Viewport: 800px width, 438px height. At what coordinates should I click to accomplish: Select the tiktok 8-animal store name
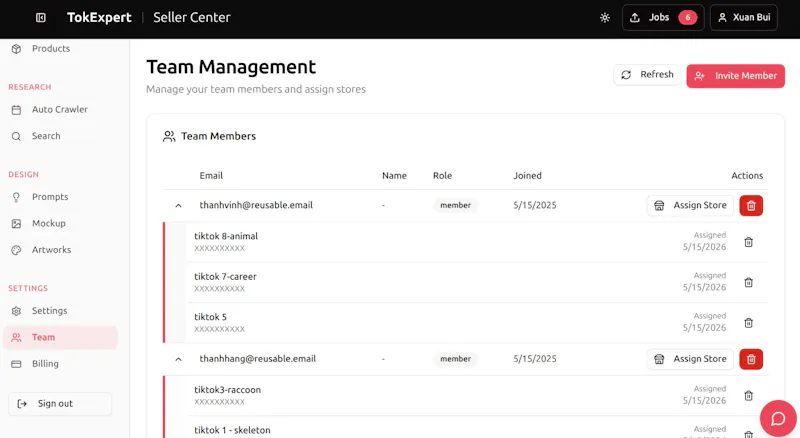tap(226, 236)
